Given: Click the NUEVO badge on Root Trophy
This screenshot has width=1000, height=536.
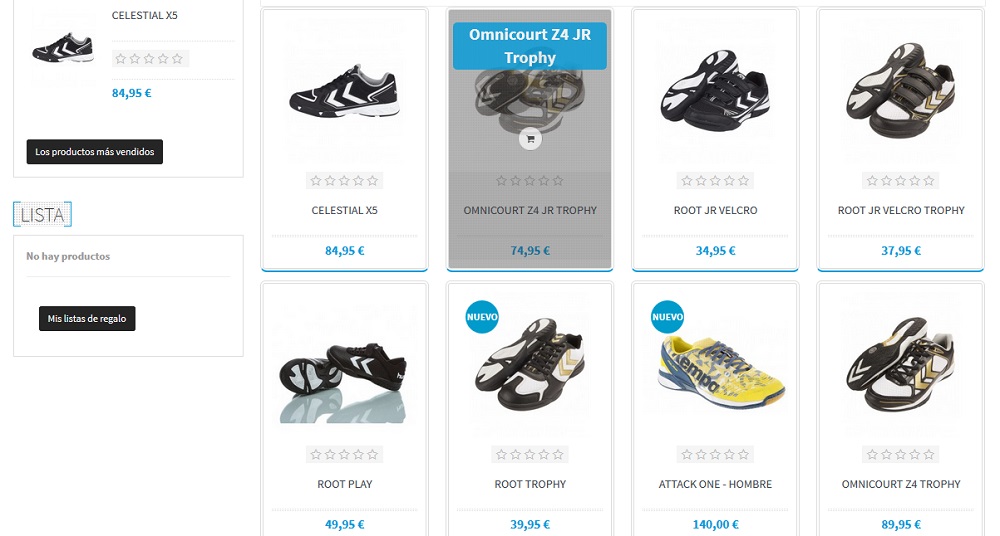Looking at the screenshot, I should 482,316.
